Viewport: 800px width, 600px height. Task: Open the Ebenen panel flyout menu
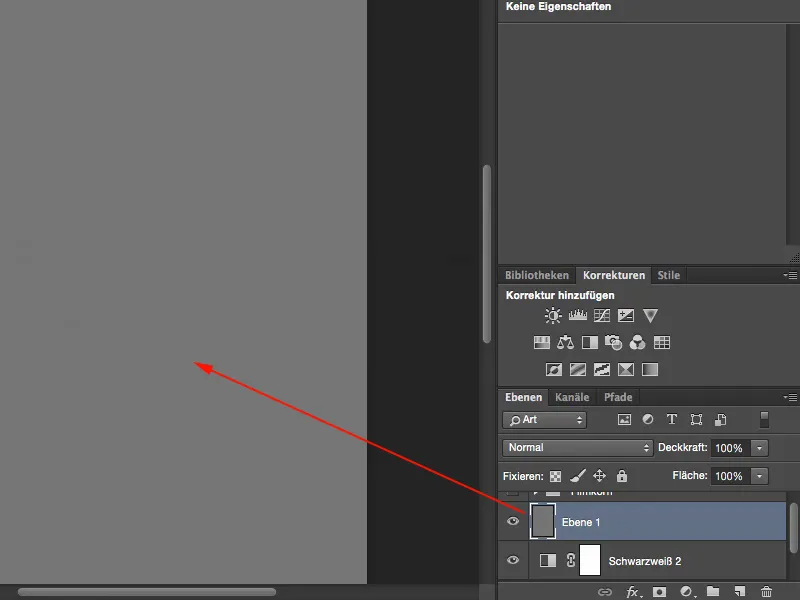pos(790,397)
